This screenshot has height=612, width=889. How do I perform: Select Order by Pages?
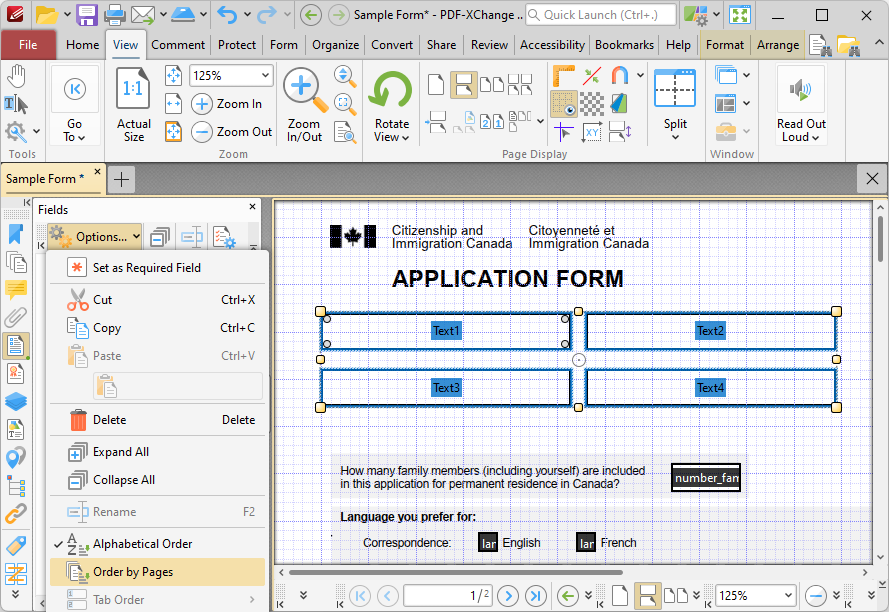pyautogui.click(x=157, y=572)
